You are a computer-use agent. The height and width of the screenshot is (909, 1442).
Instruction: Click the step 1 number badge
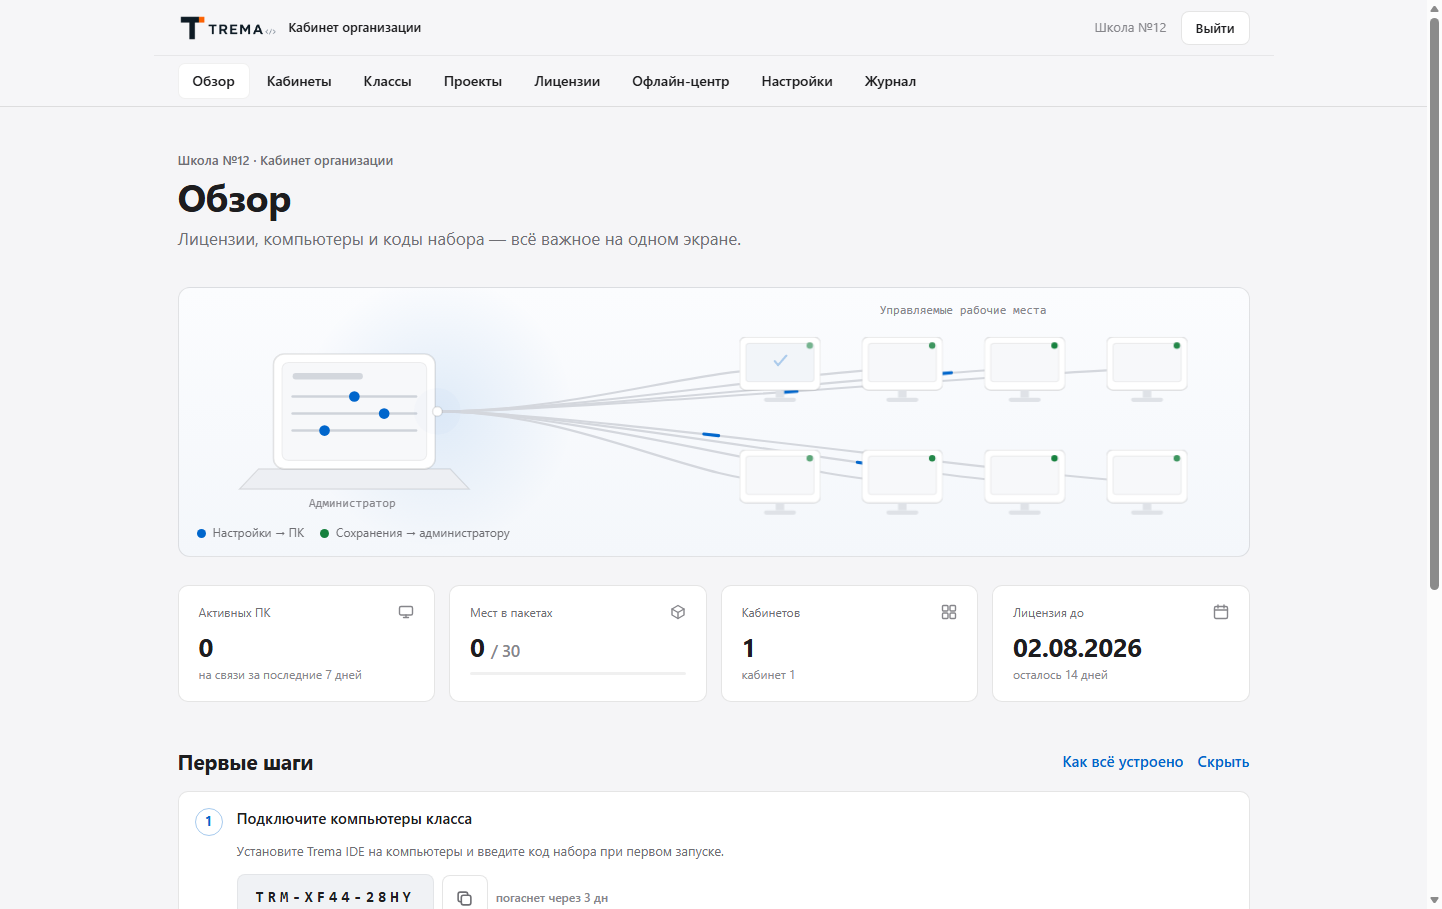click(208, 822)
